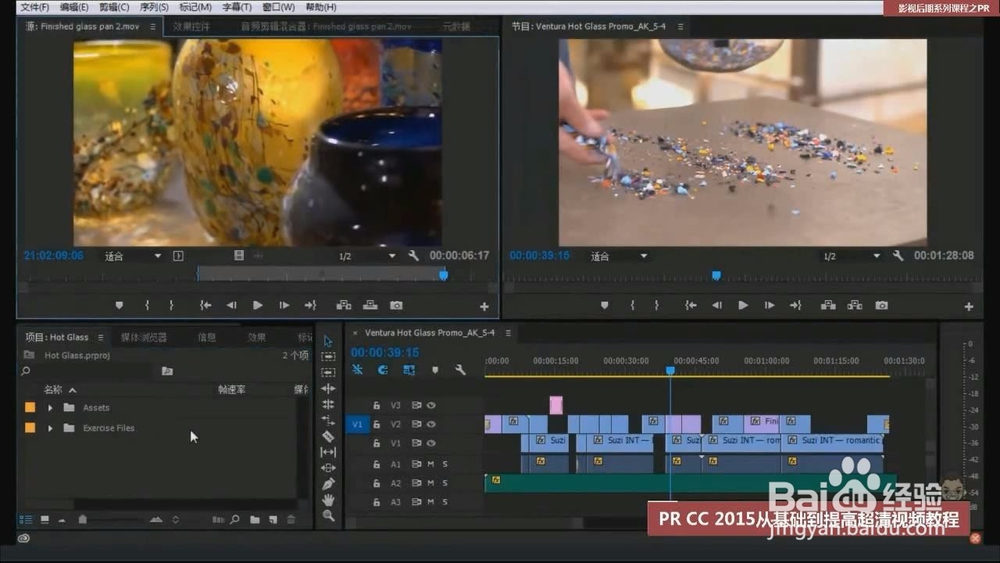Switch to 效果控件 tab
The width and height of the screenshot is (1000, 563).
[191, 27]
